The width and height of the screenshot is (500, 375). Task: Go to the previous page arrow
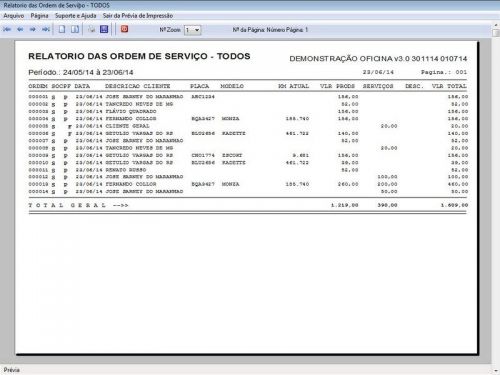click(20, 29)
